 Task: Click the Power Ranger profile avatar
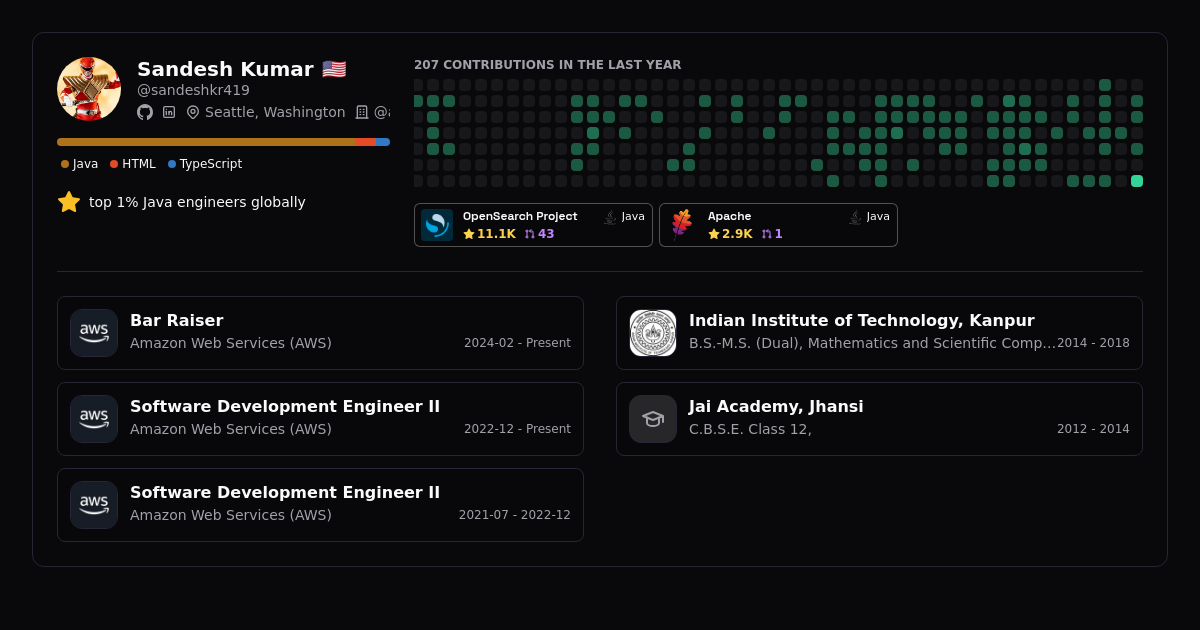(x=89, y=89)
